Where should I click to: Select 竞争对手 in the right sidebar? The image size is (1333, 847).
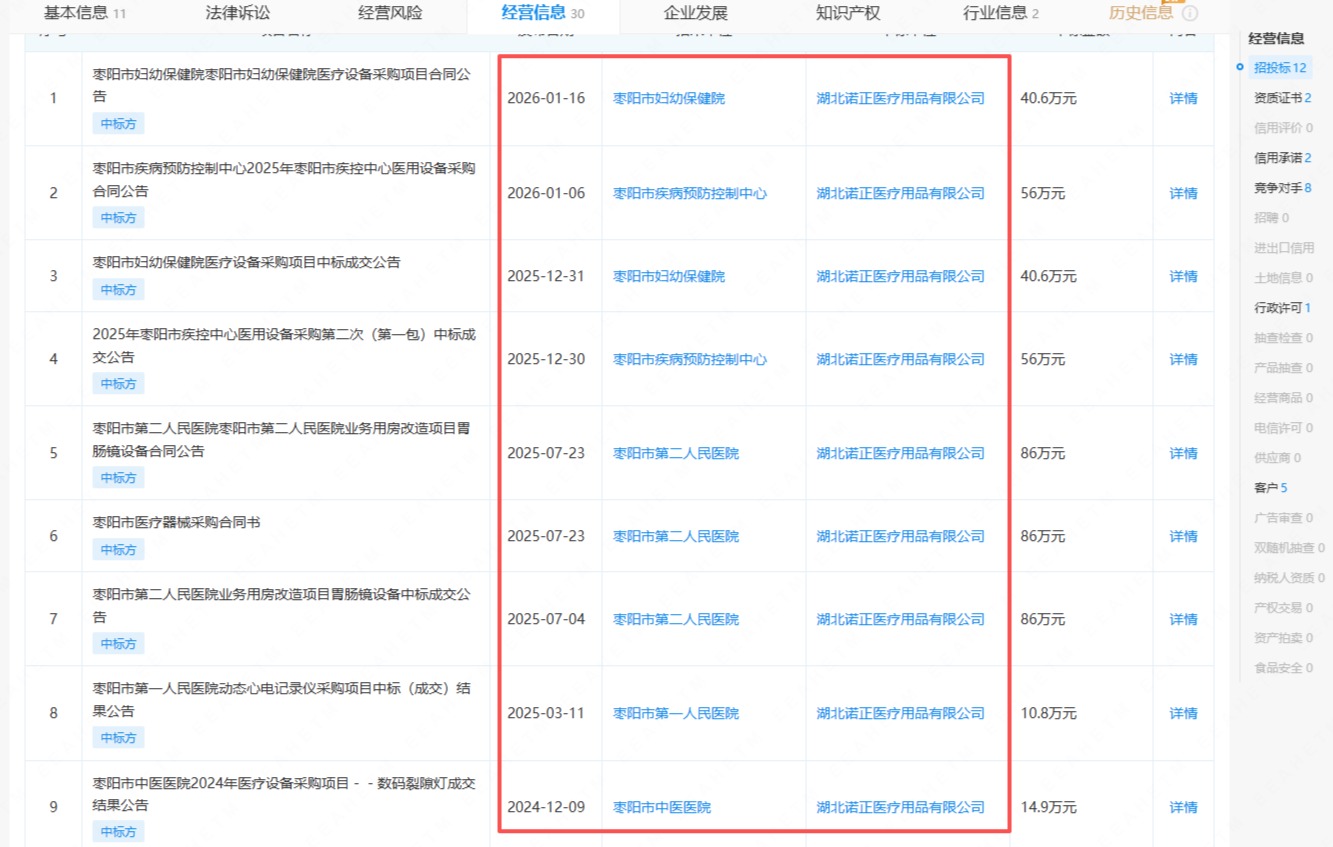[1282, 188]
